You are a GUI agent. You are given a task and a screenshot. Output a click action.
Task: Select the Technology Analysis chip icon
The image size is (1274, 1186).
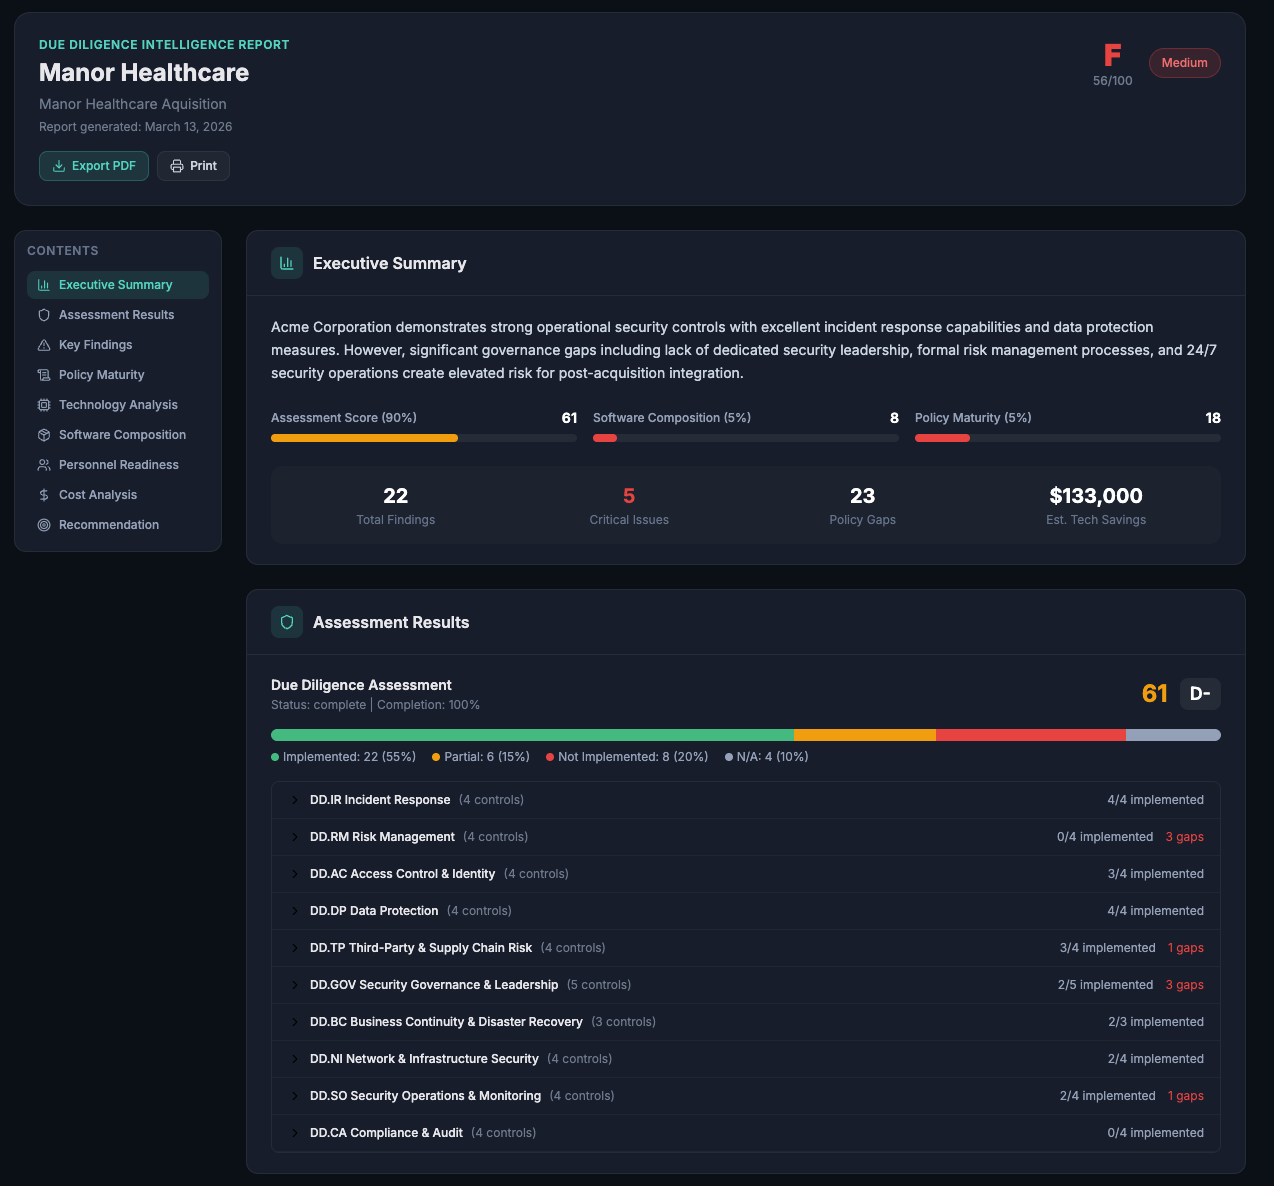44,404
